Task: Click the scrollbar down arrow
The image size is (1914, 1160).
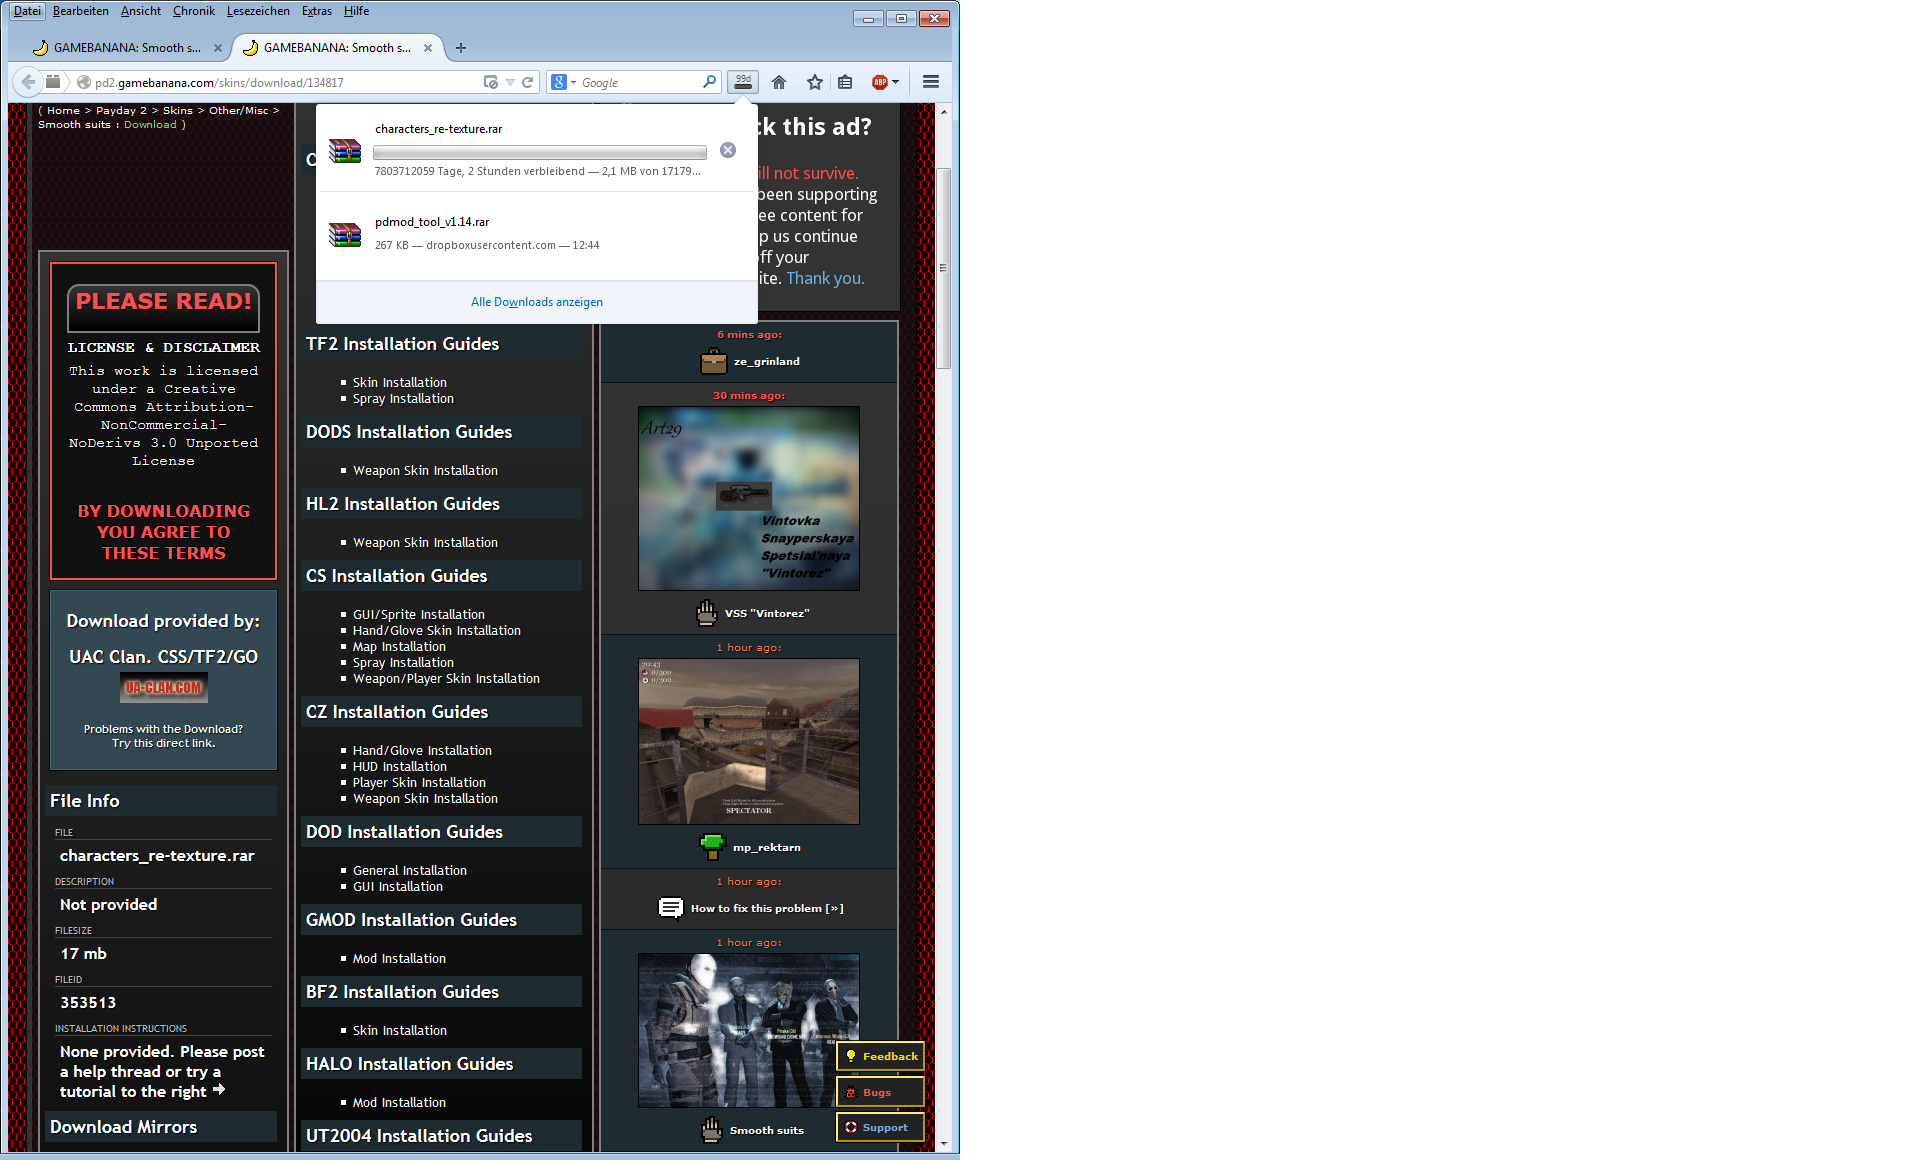Action: pyautogui.click(x=943, y=1142)
